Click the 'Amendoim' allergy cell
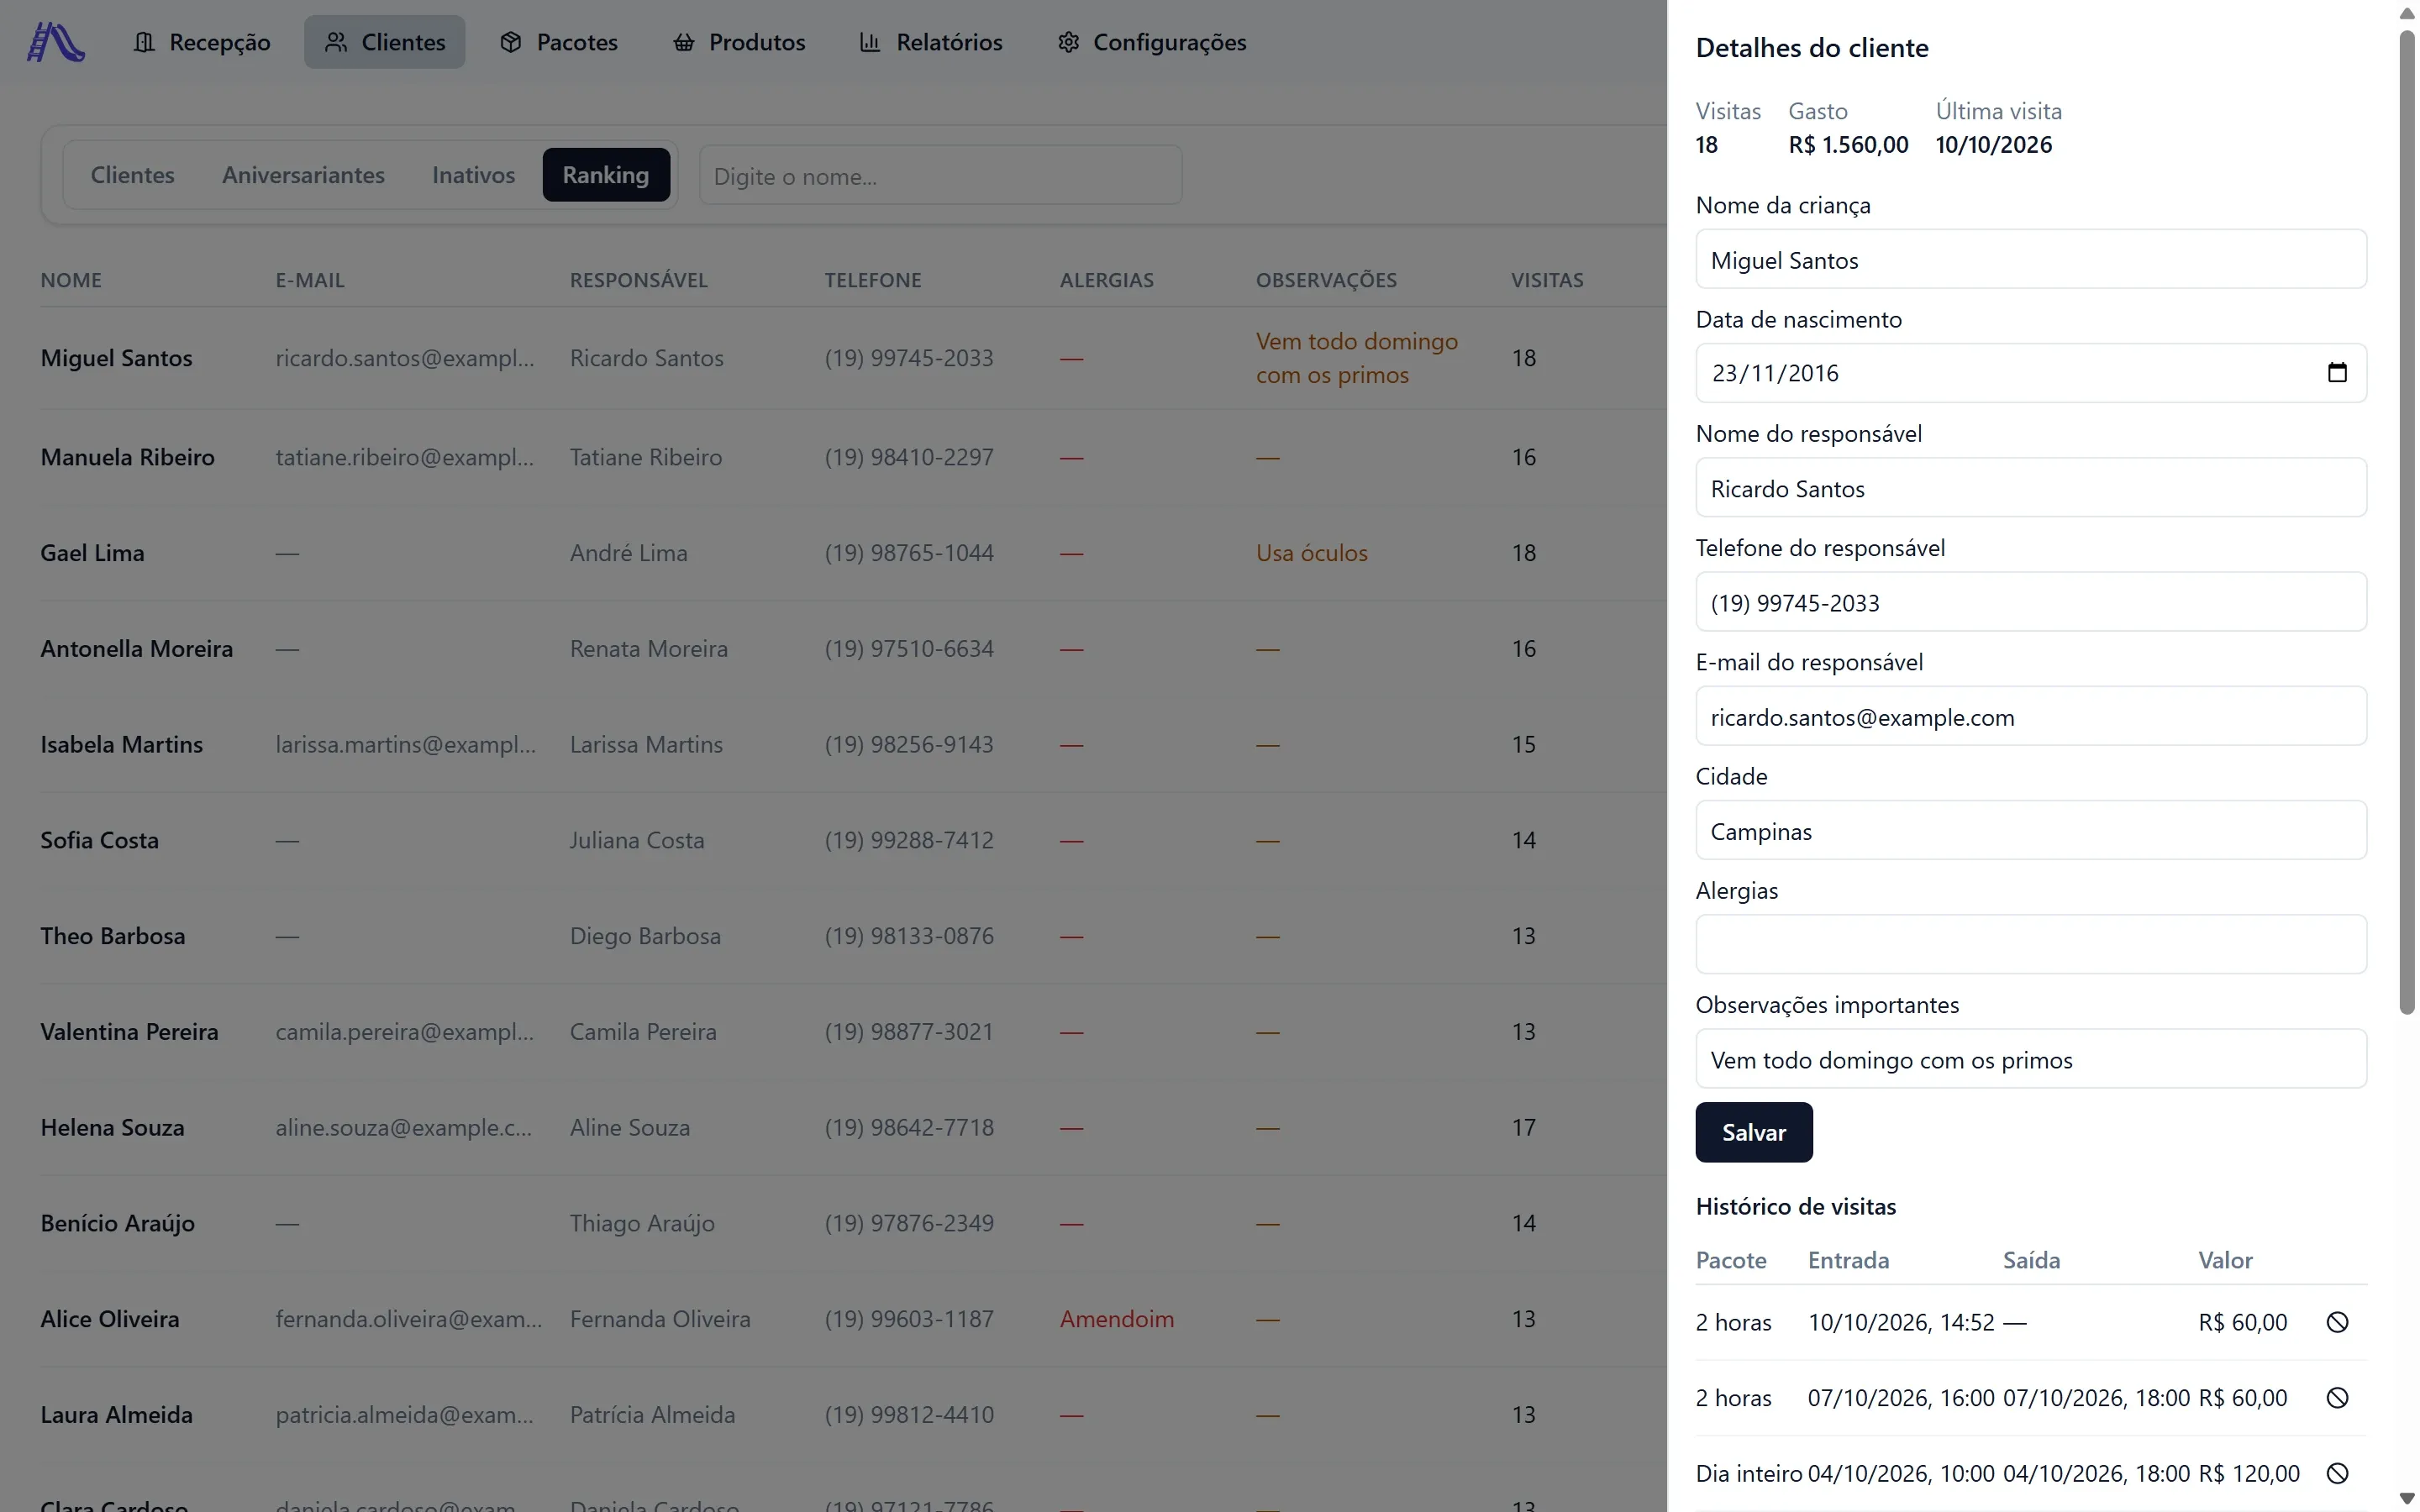Screen dimensions: 2420x1512 click(x=1117, y=1319)
